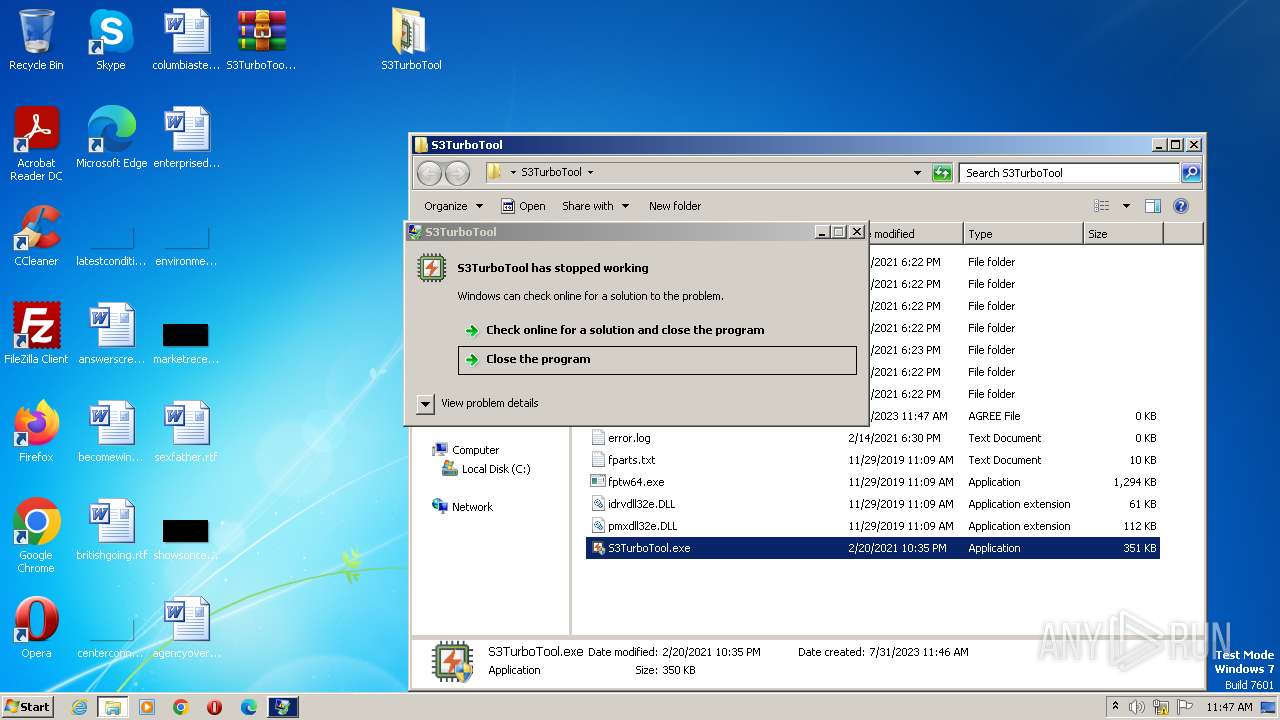Click the taskbar clock showing 11:47 AM
The width and height of the screenshot is (1280, 720).
(1229, 707)
